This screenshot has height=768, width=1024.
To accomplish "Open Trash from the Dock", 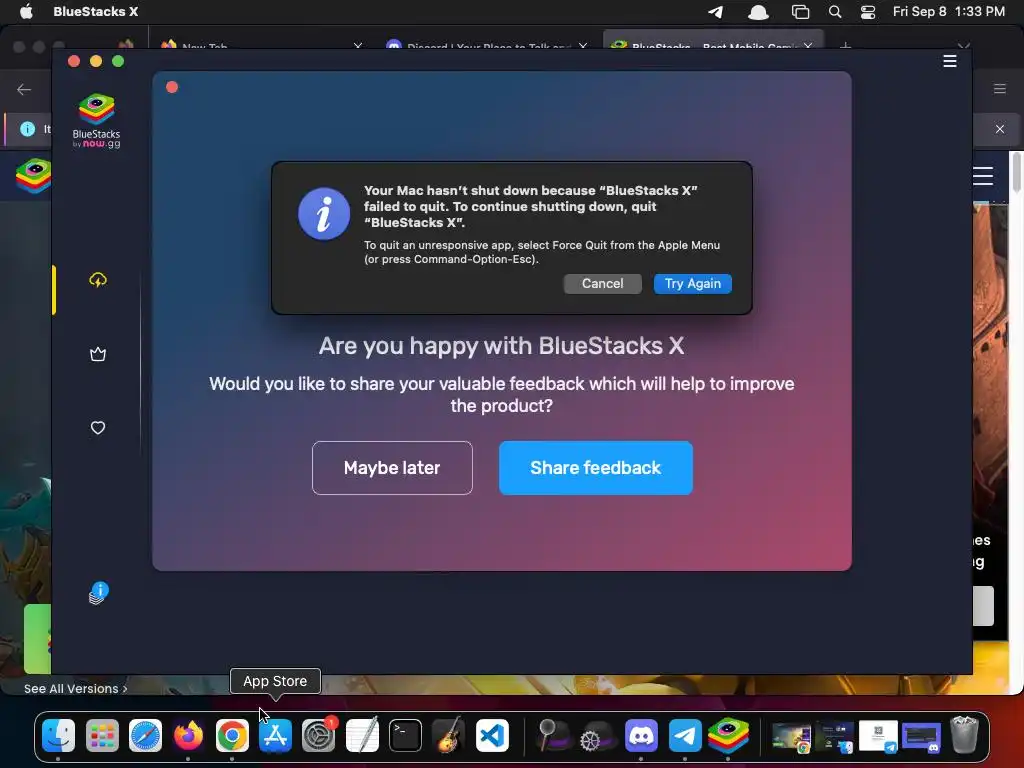I will click(x=965, y=735).
